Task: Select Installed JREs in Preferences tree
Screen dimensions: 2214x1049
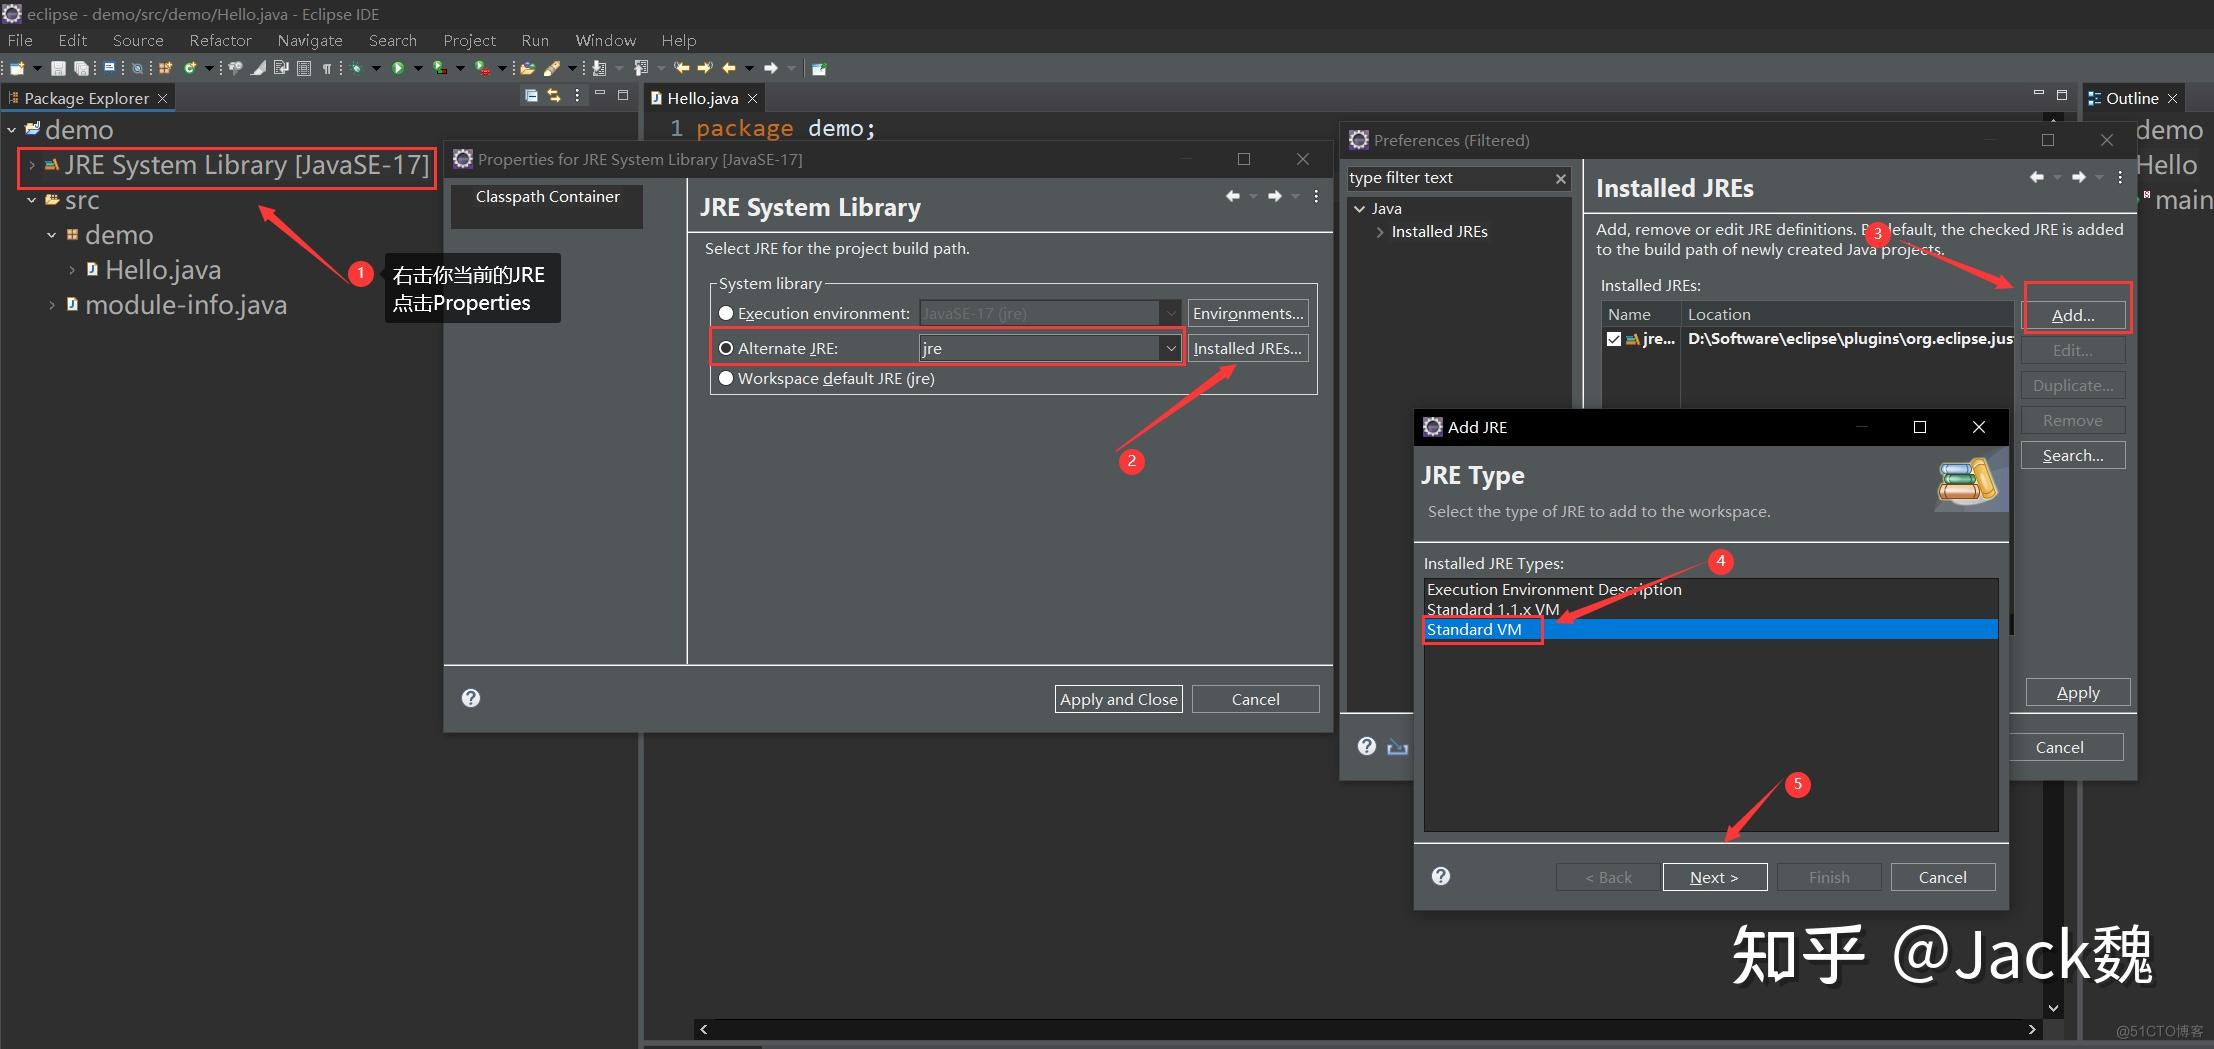Action: 1439,231
